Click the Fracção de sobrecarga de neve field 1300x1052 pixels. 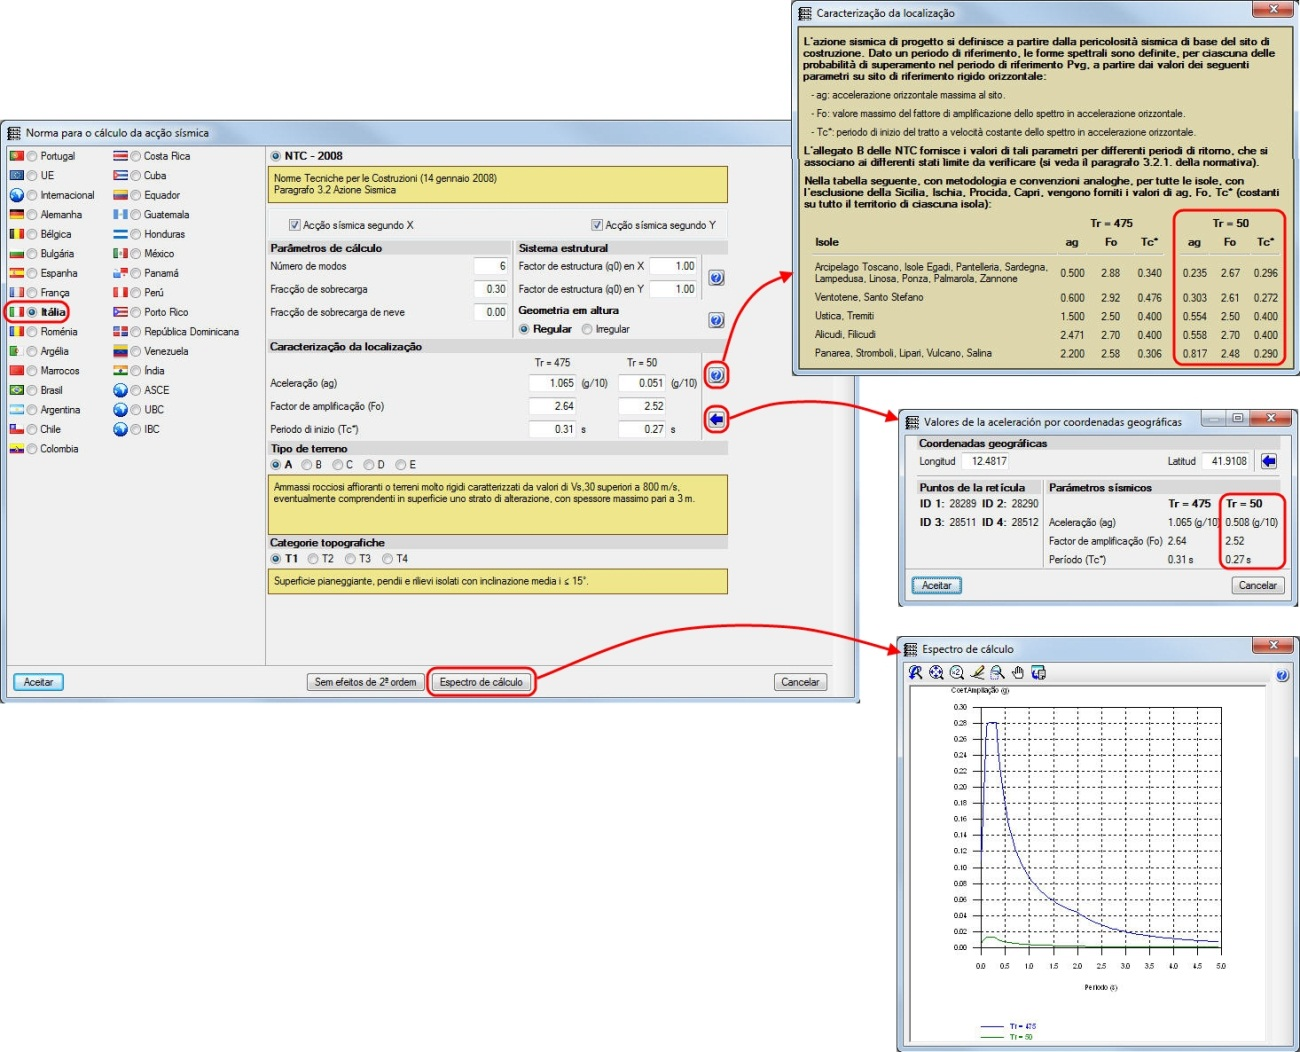pyautogui.click(x=491, y=312)
